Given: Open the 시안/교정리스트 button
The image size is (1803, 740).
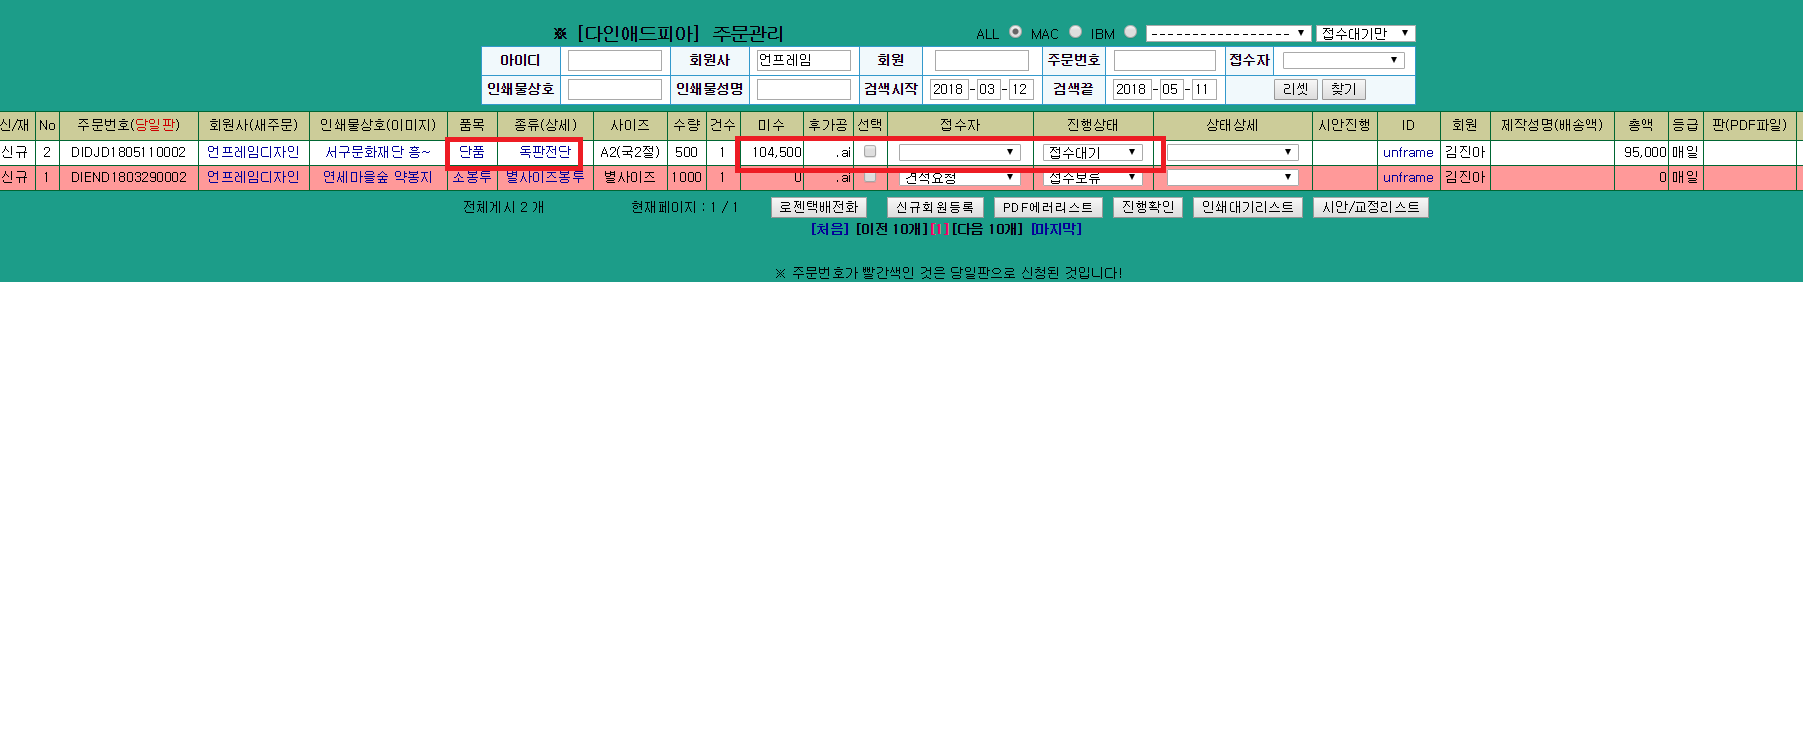Looking at the screenshot, I should pyautogui.click(x=1370, y=207).
